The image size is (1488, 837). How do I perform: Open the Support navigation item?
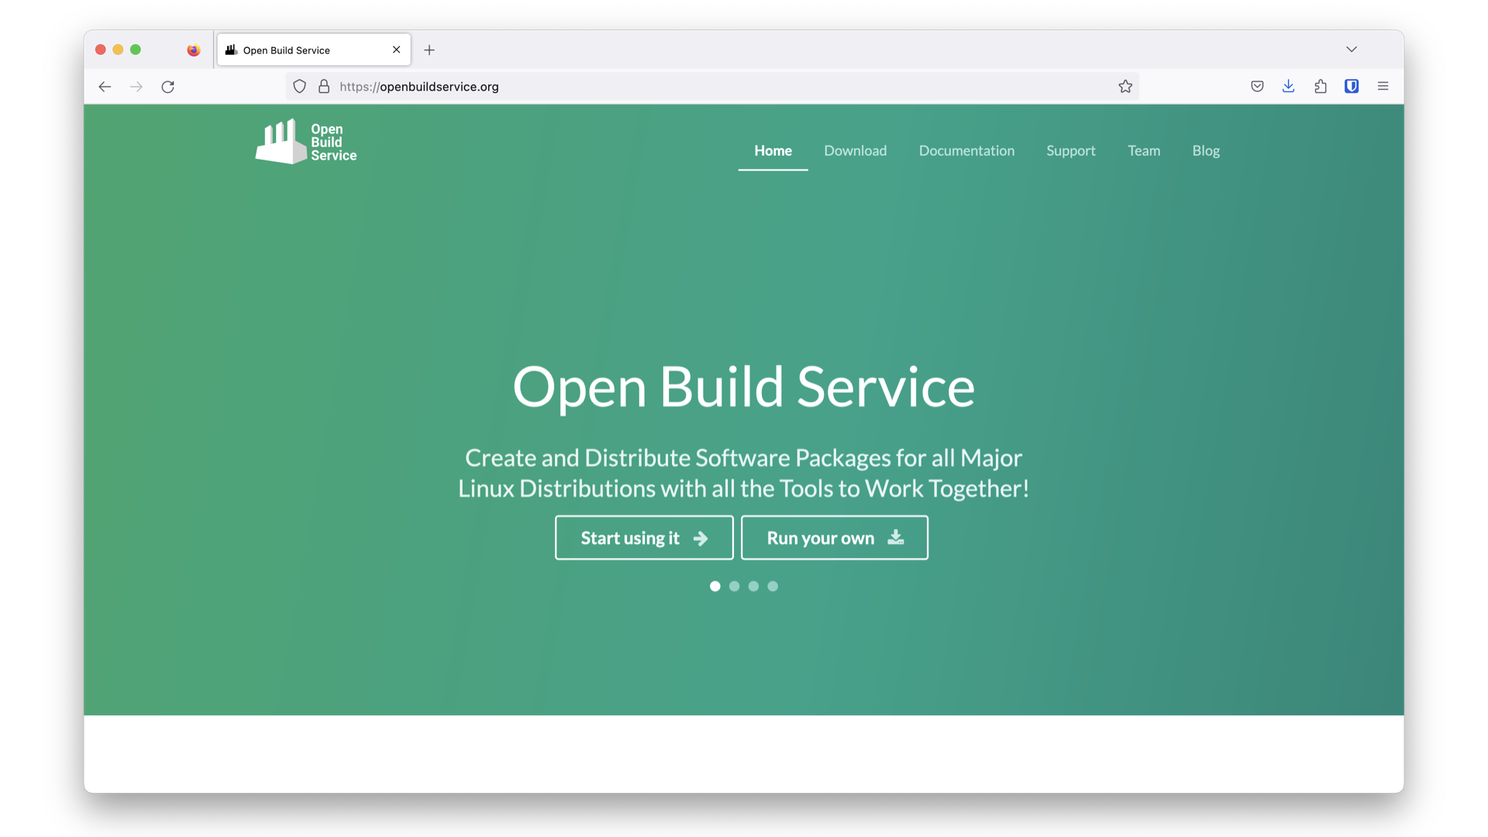1071,151
